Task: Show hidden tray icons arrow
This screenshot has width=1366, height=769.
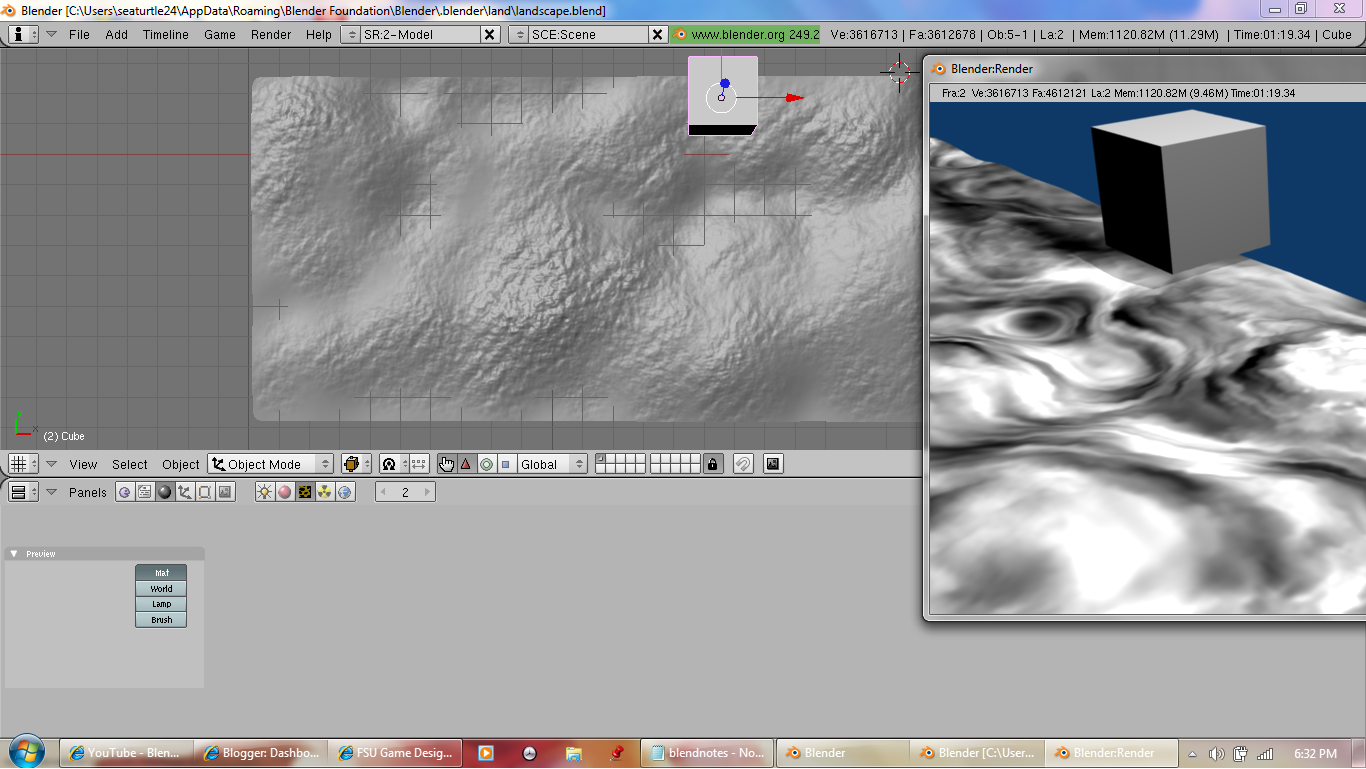Action: coord(1193,753)
